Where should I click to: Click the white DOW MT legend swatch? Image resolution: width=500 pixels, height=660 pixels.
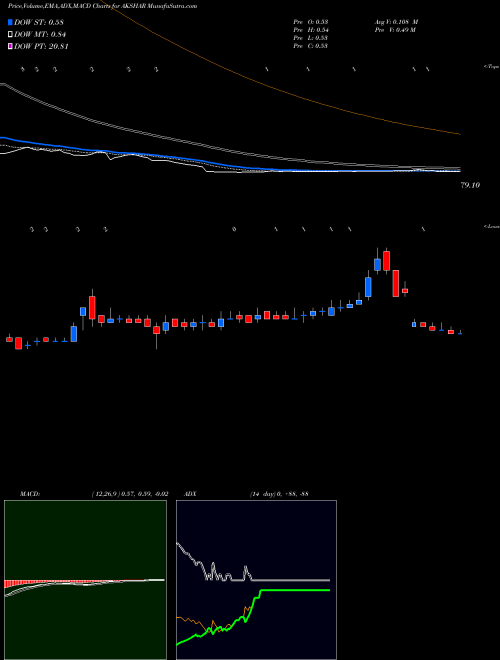click(x=10, y=35)
